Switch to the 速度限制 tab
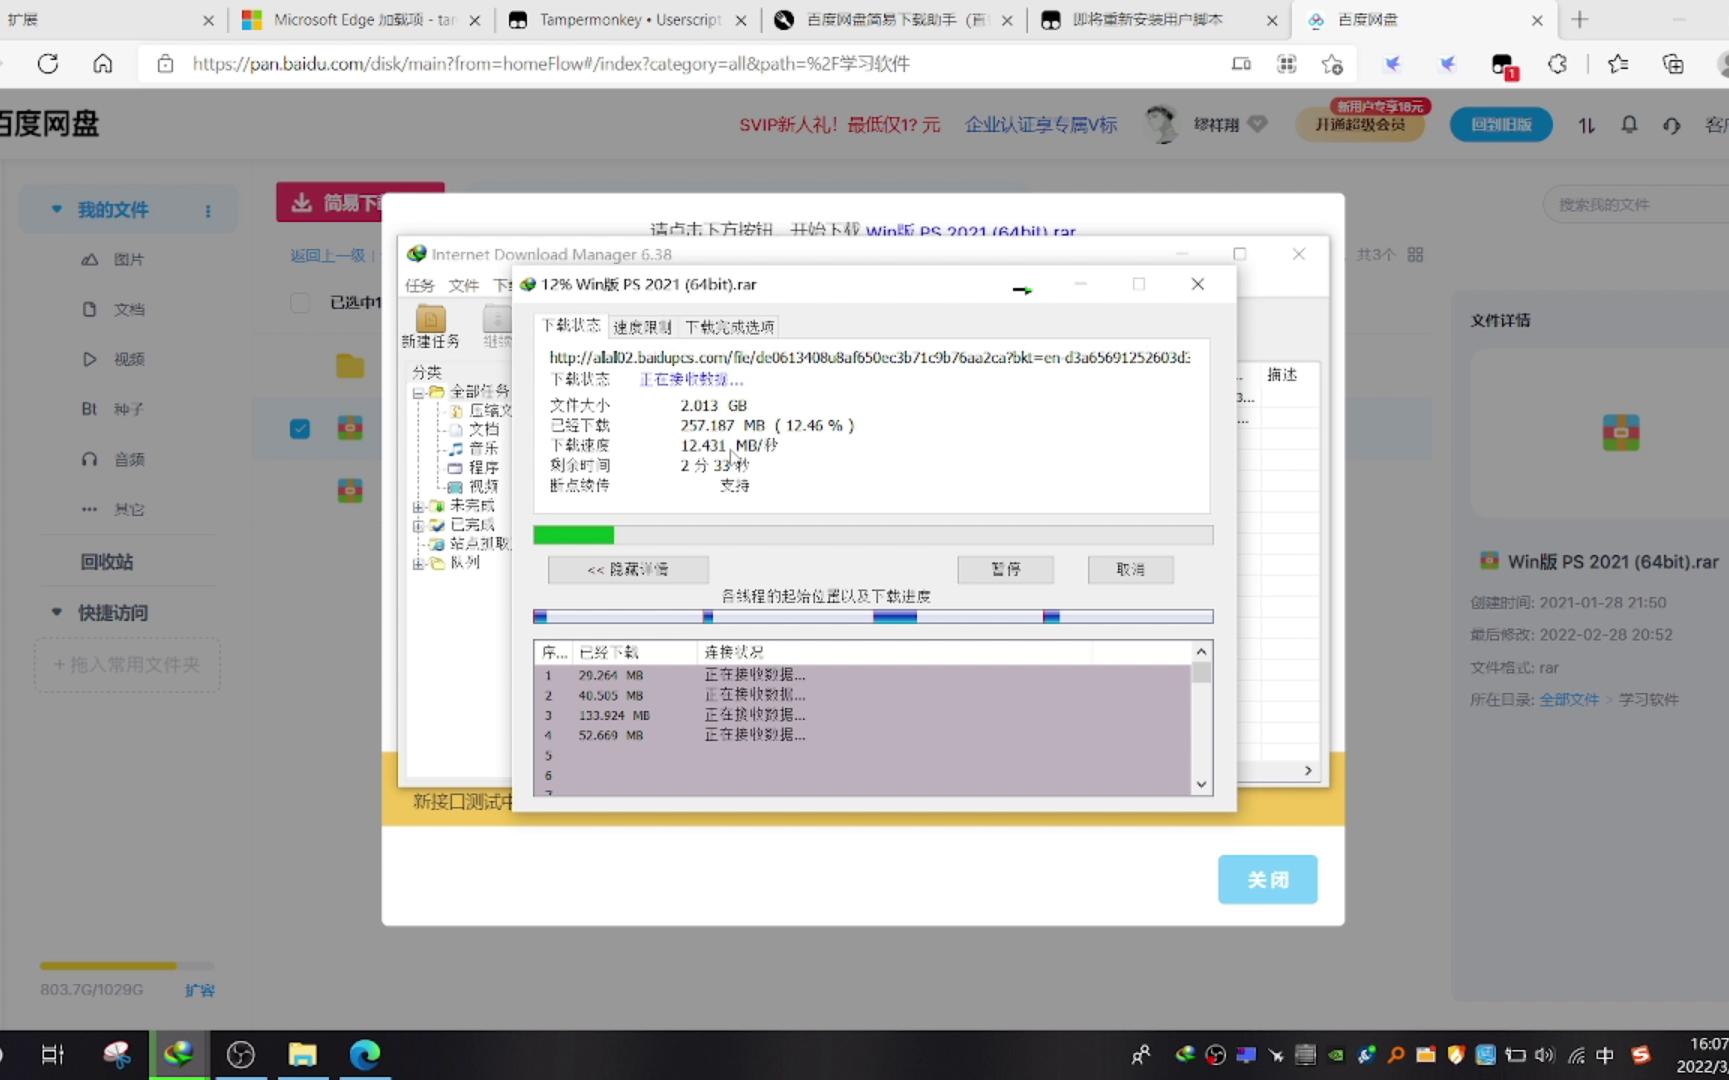 (x=642, y=327)
